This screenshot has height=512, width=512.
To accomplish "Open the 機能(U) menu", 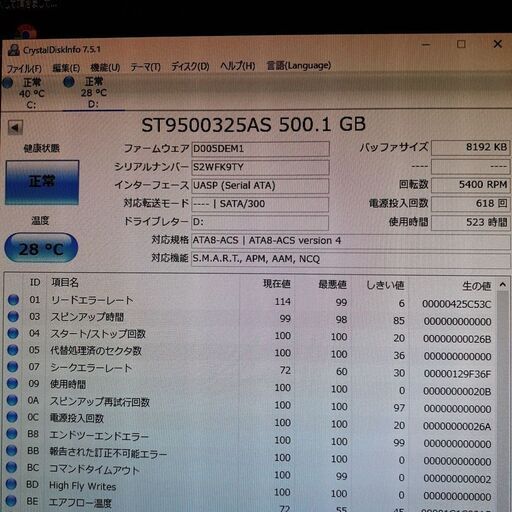I will pos(105,68).
